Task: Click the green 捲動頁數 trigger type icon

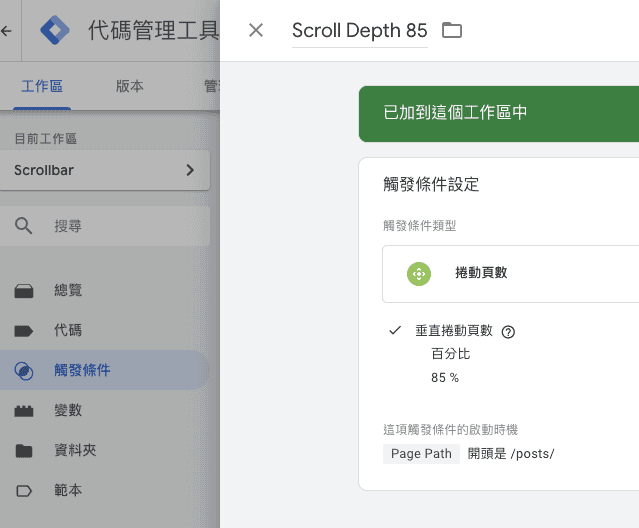Action: click(418, 273)
